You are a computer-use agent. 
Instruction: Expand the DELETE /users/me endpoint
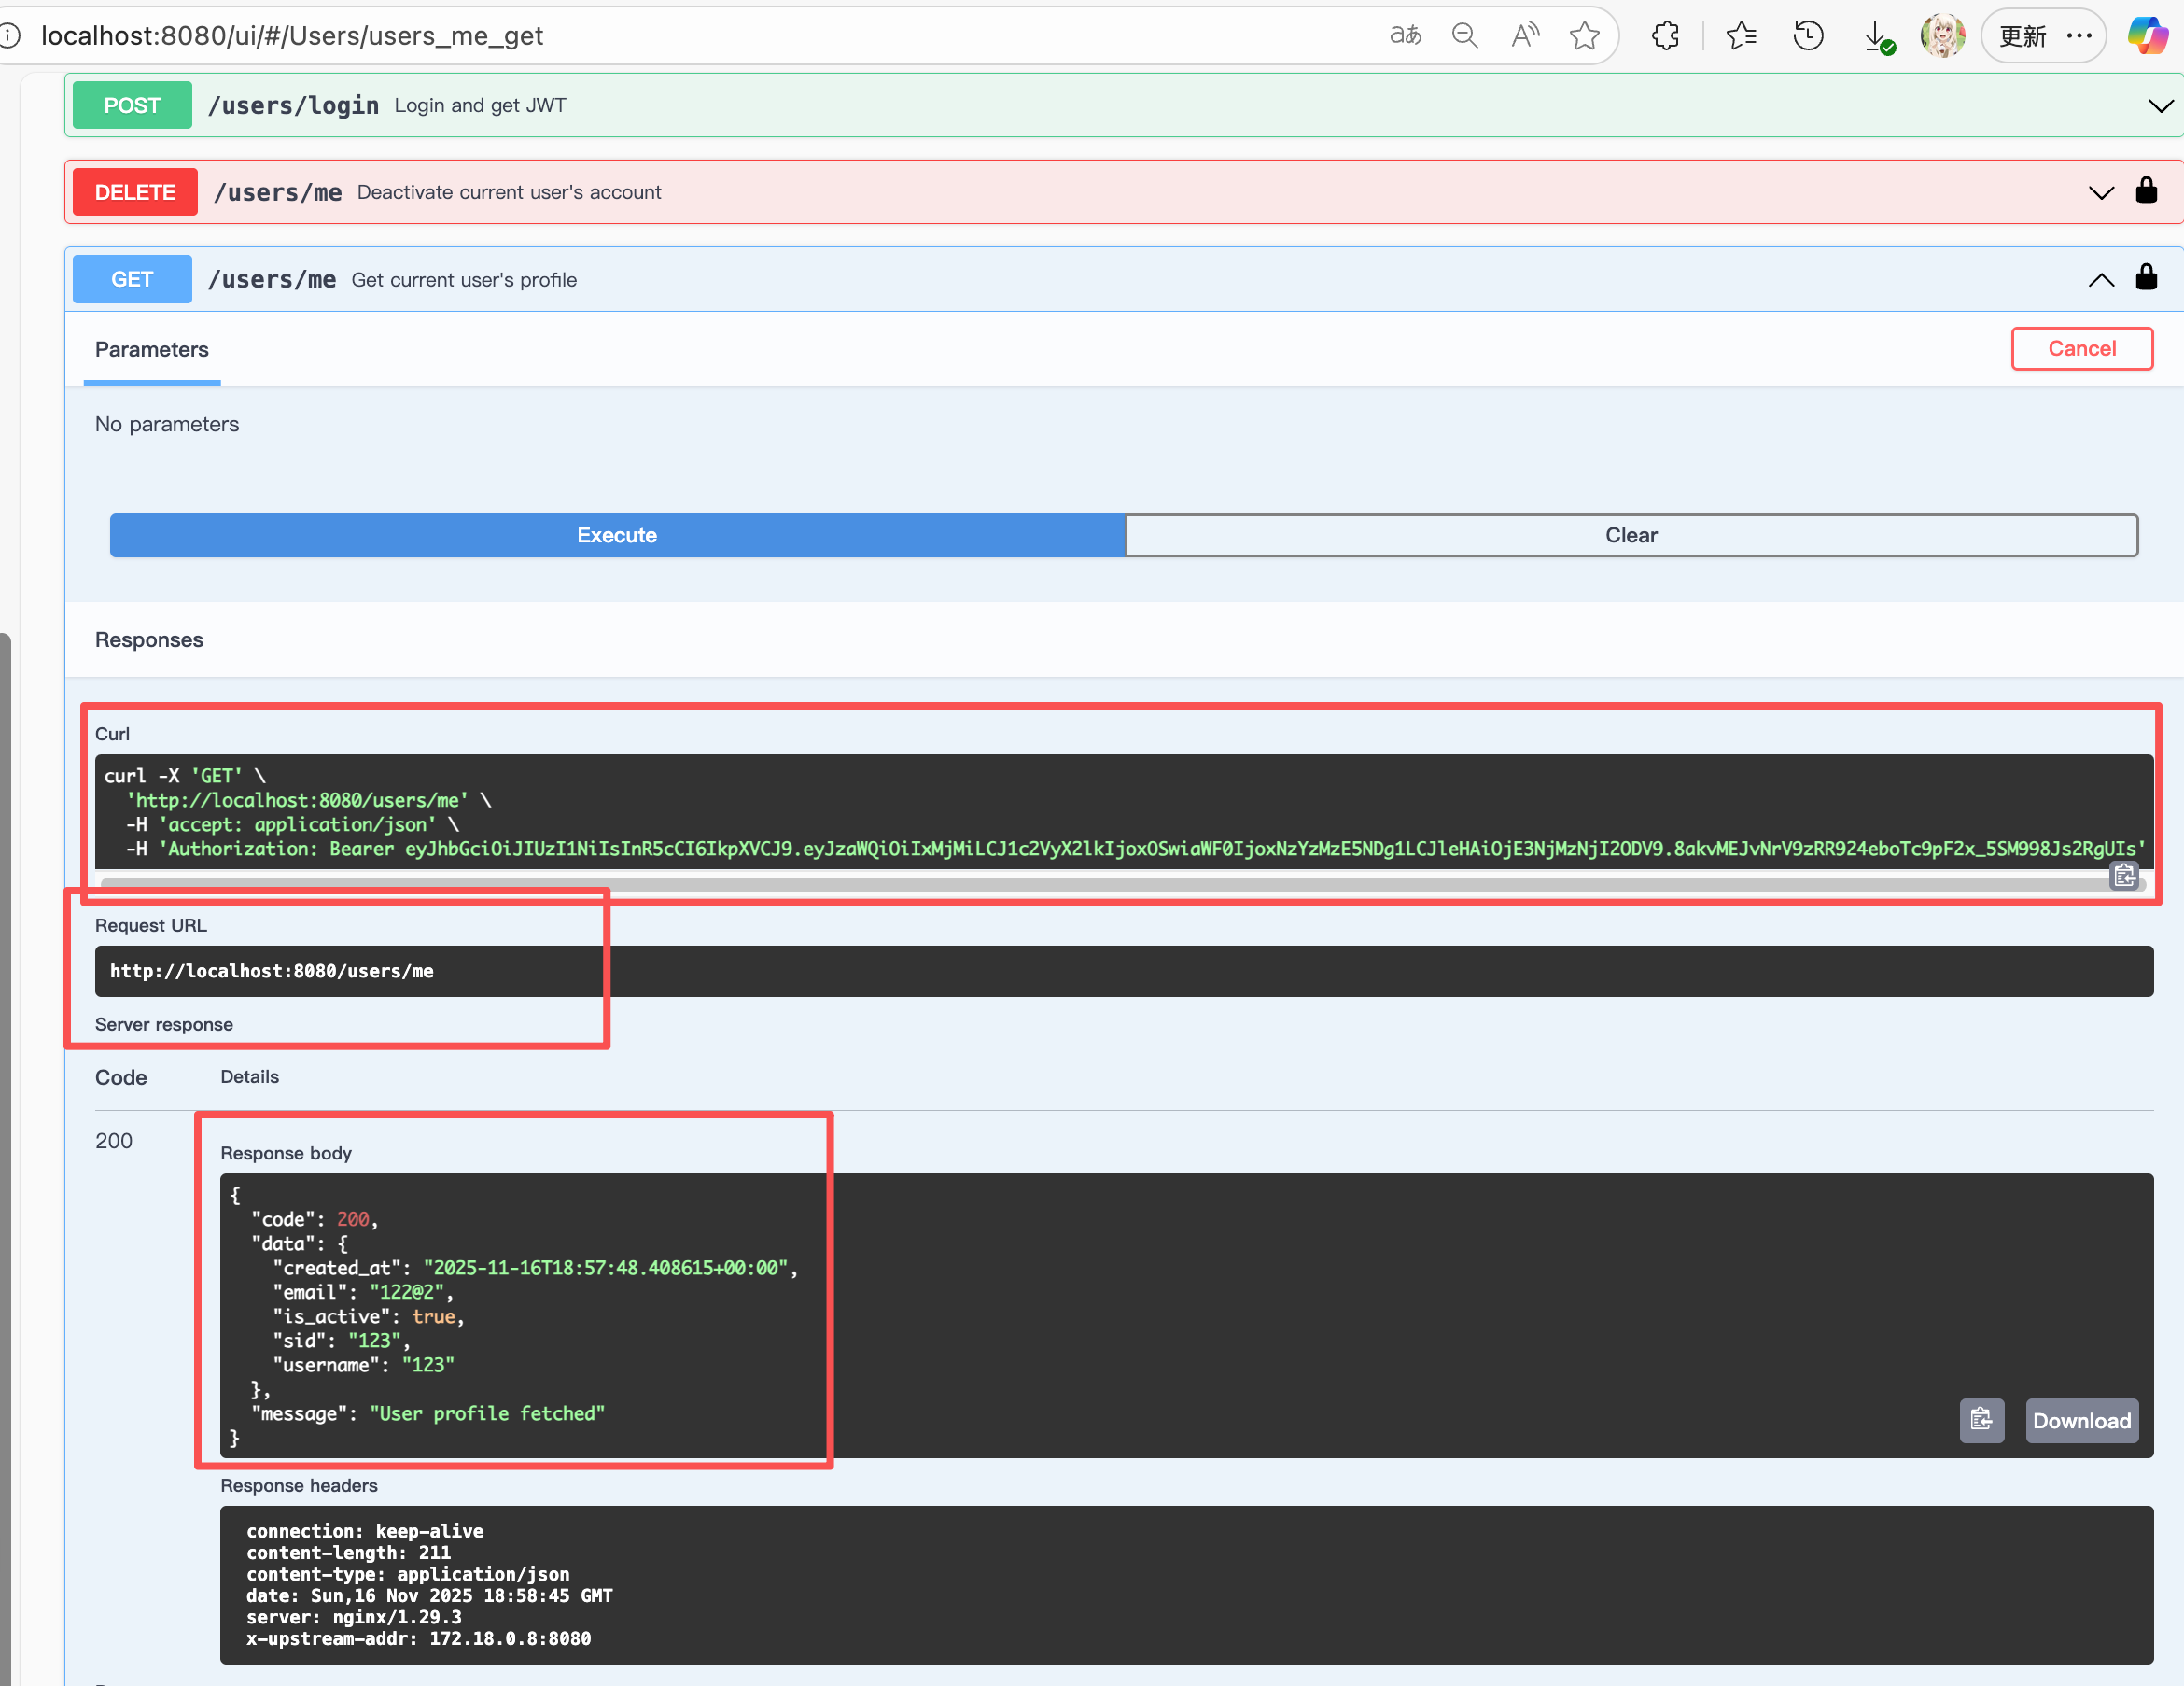(2101, 193)
